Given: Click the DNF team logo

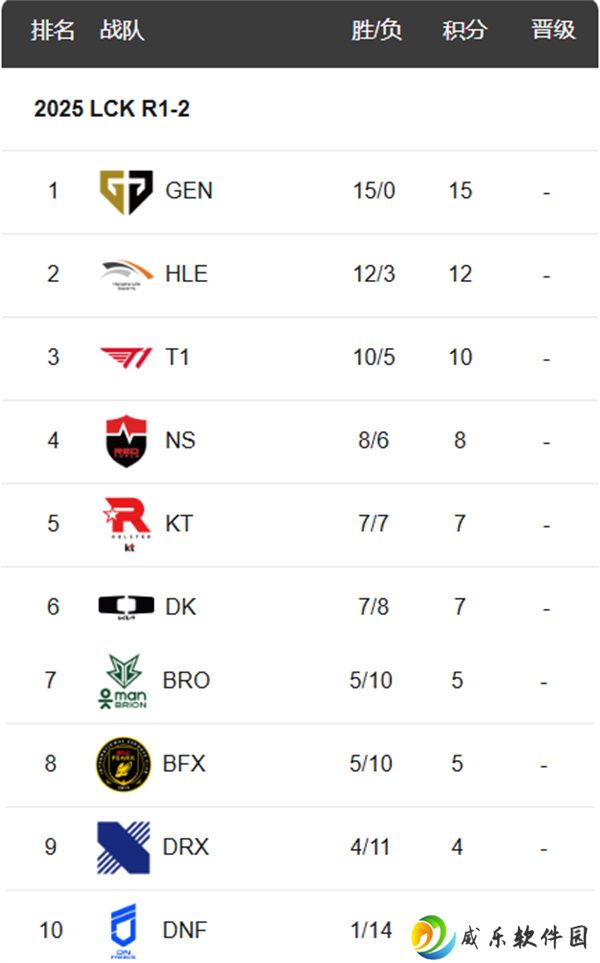Looking at the screenshot, I should point(123,931).
